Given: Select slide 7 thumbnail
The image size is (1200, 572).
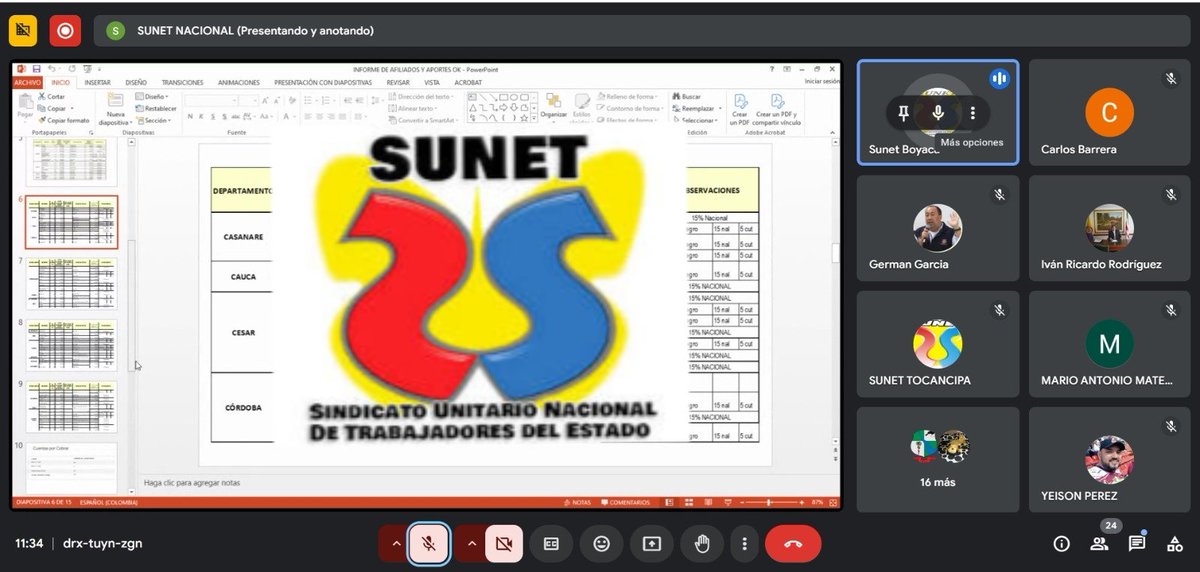Looking at the screenshot, I should pyautogui.click(x=71, y=283).
